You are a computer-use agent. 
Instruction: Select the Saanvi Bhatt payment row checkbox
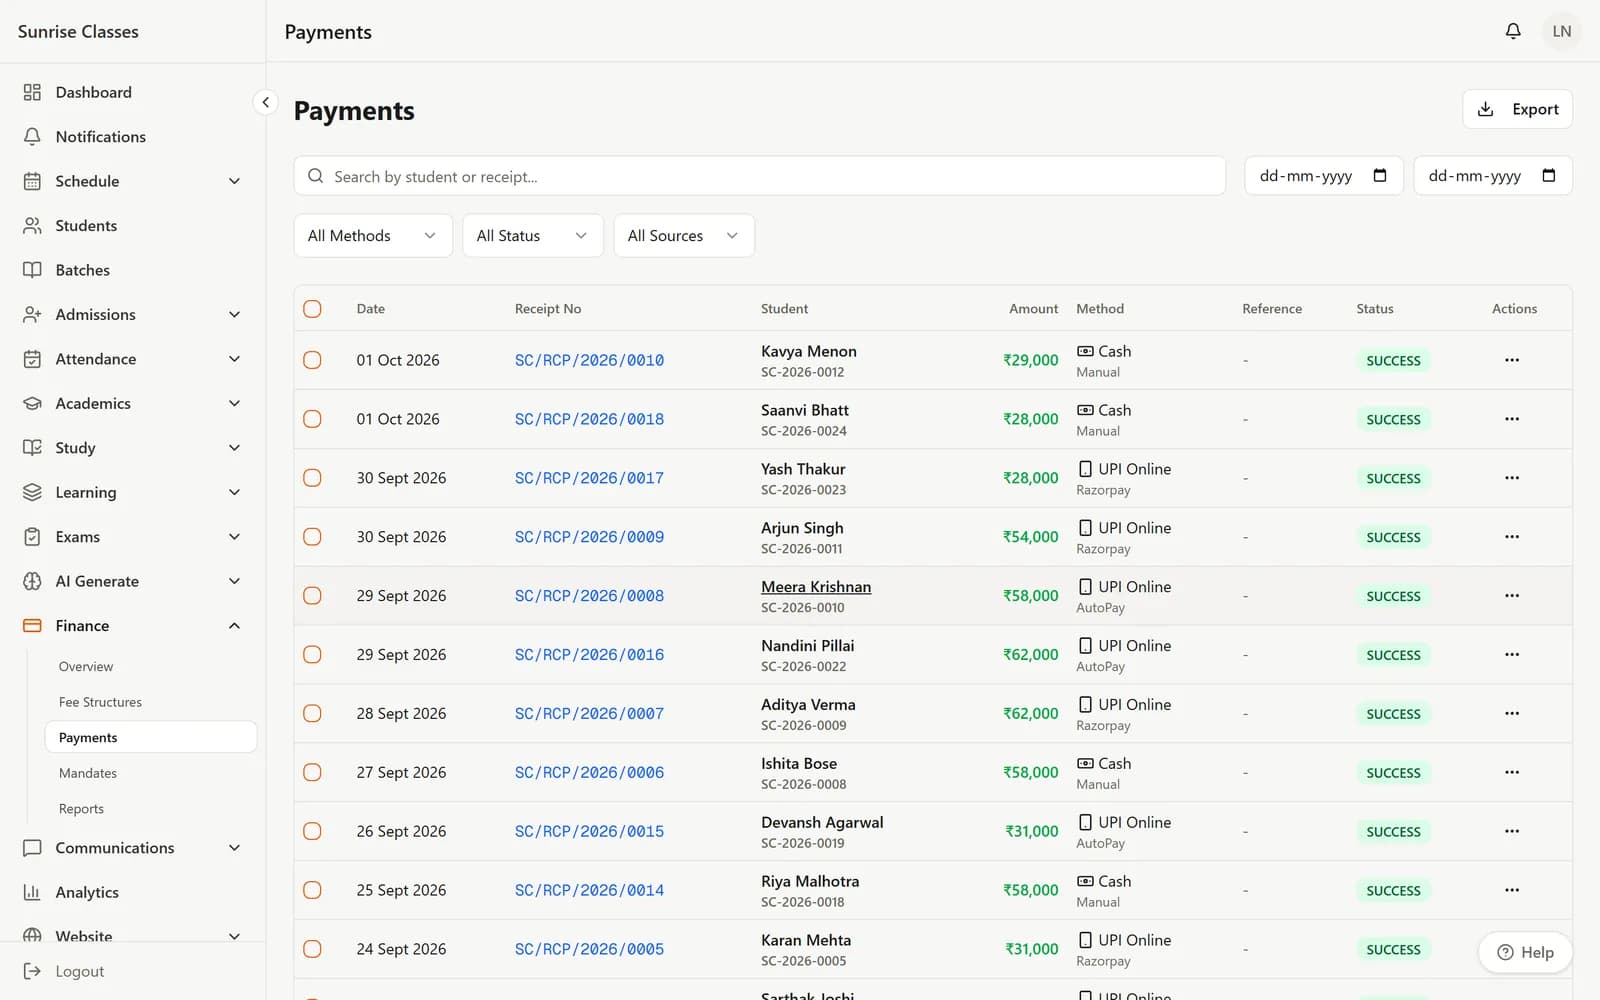click(312, 419)
